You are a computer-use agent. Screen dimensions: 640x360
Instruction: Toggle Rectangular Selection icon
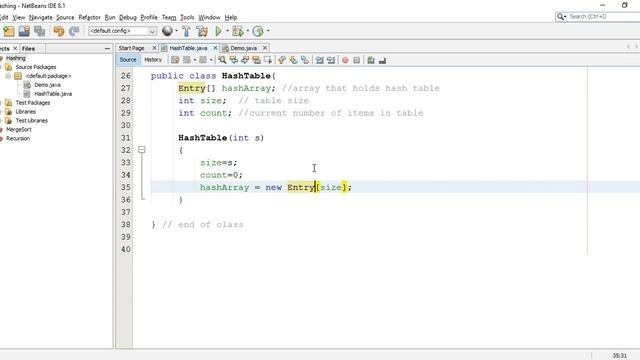pos(268,60)
